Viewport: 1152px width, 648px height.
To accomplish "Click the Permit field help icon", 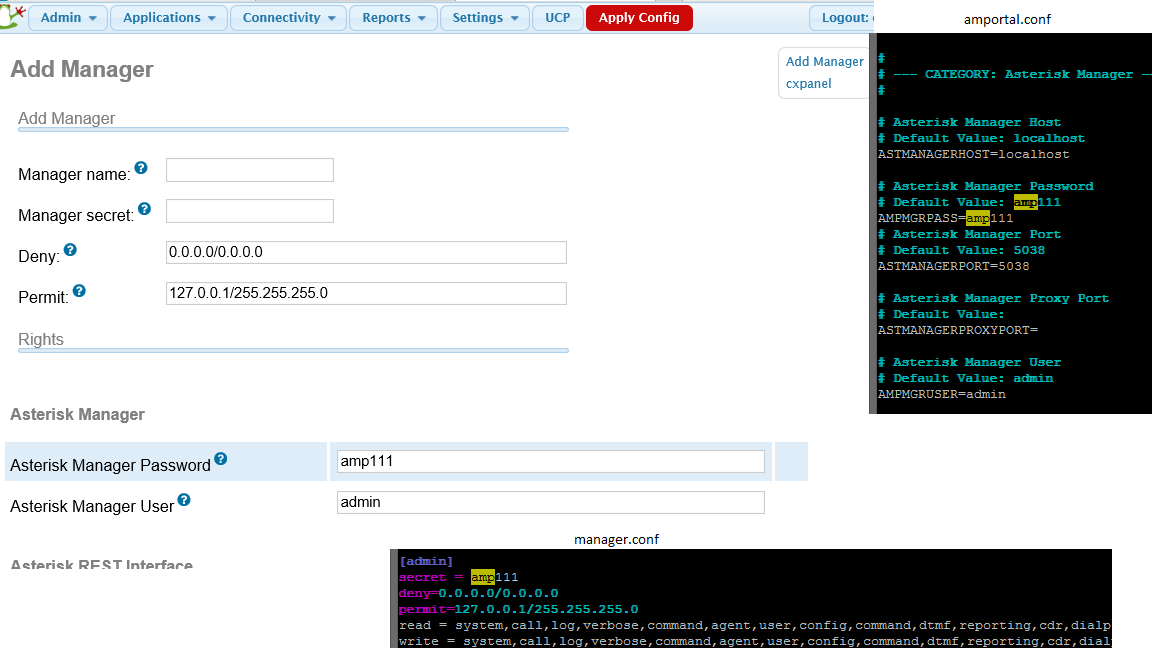I will coord(79,291).
